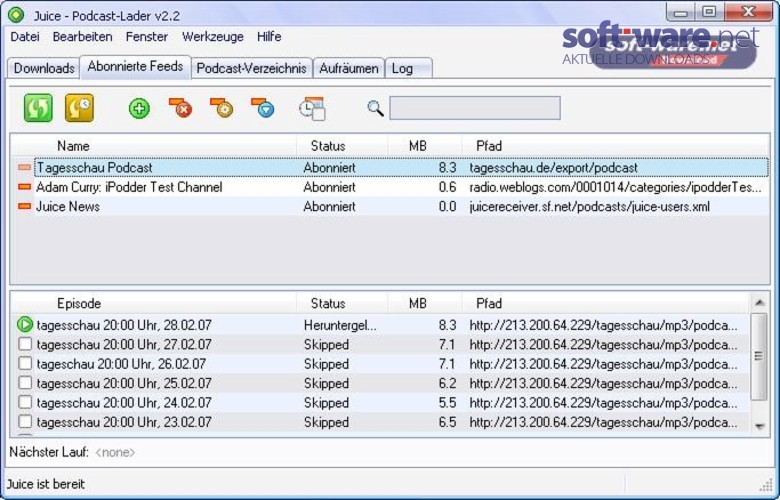Switch to the Podcast-Verzeichnis tab
Image resolution: width=780 pixels, height=500 pixels.
click(x=251, y=68)
